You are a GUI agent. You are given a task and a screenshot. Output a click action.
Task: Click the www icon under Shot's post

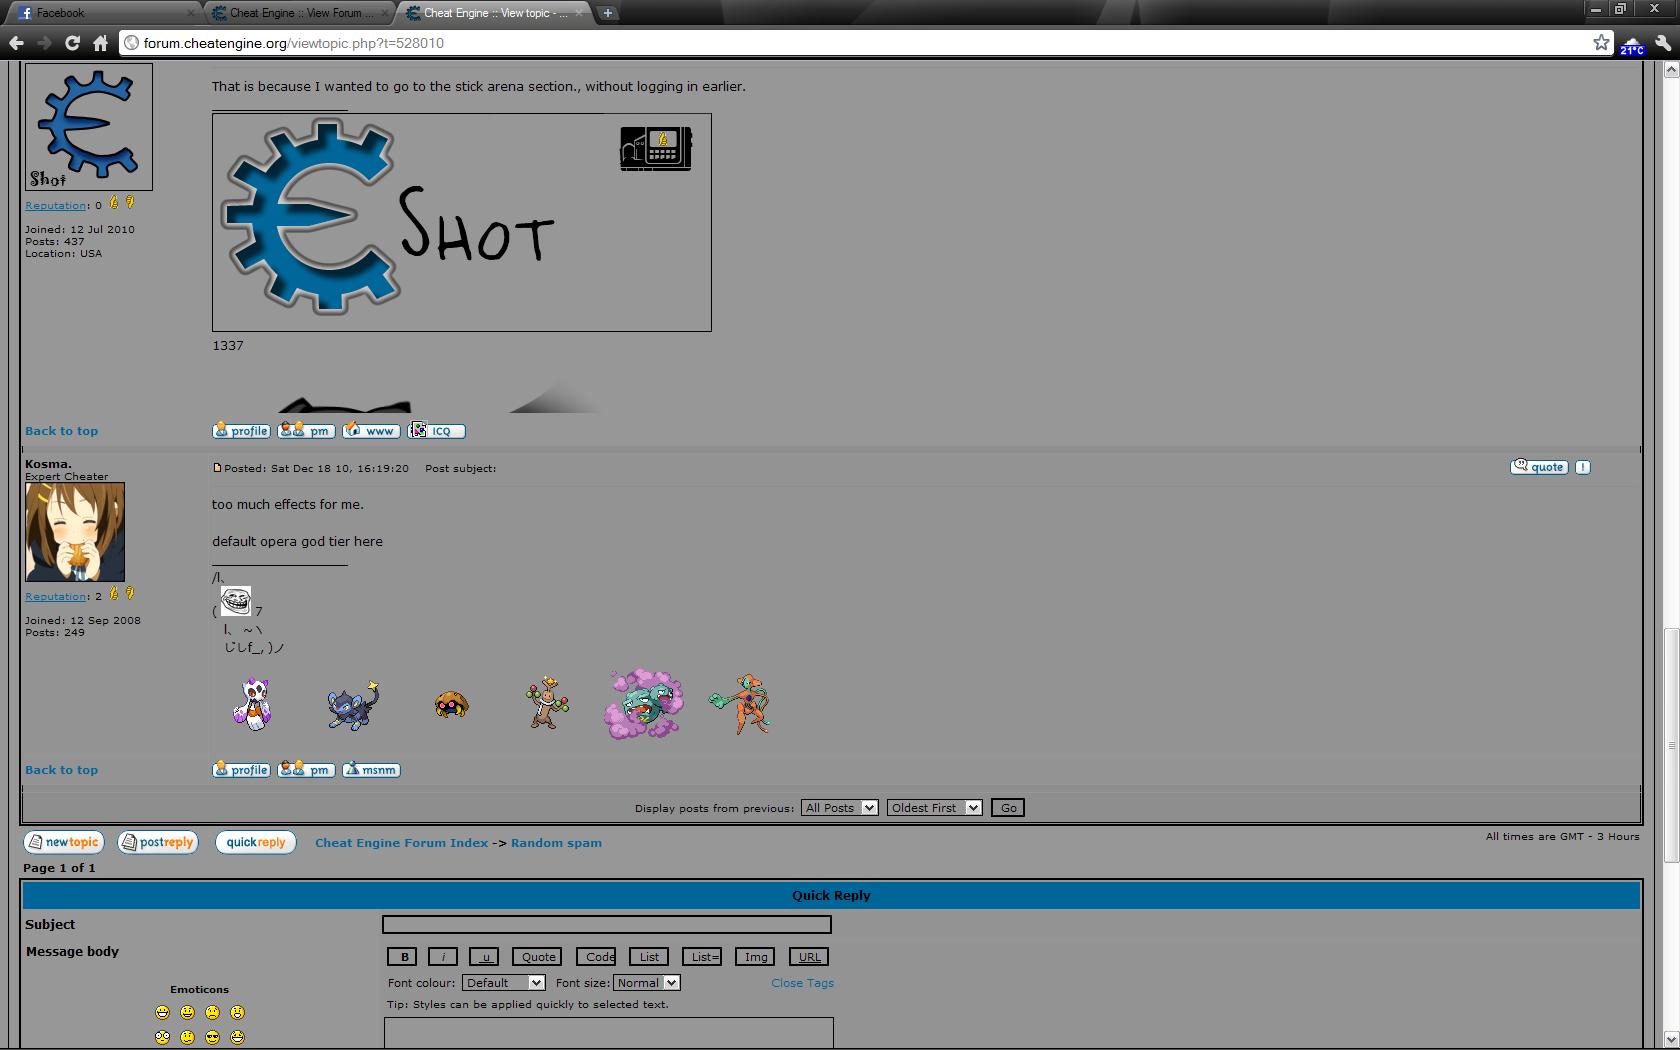point(371,431)
